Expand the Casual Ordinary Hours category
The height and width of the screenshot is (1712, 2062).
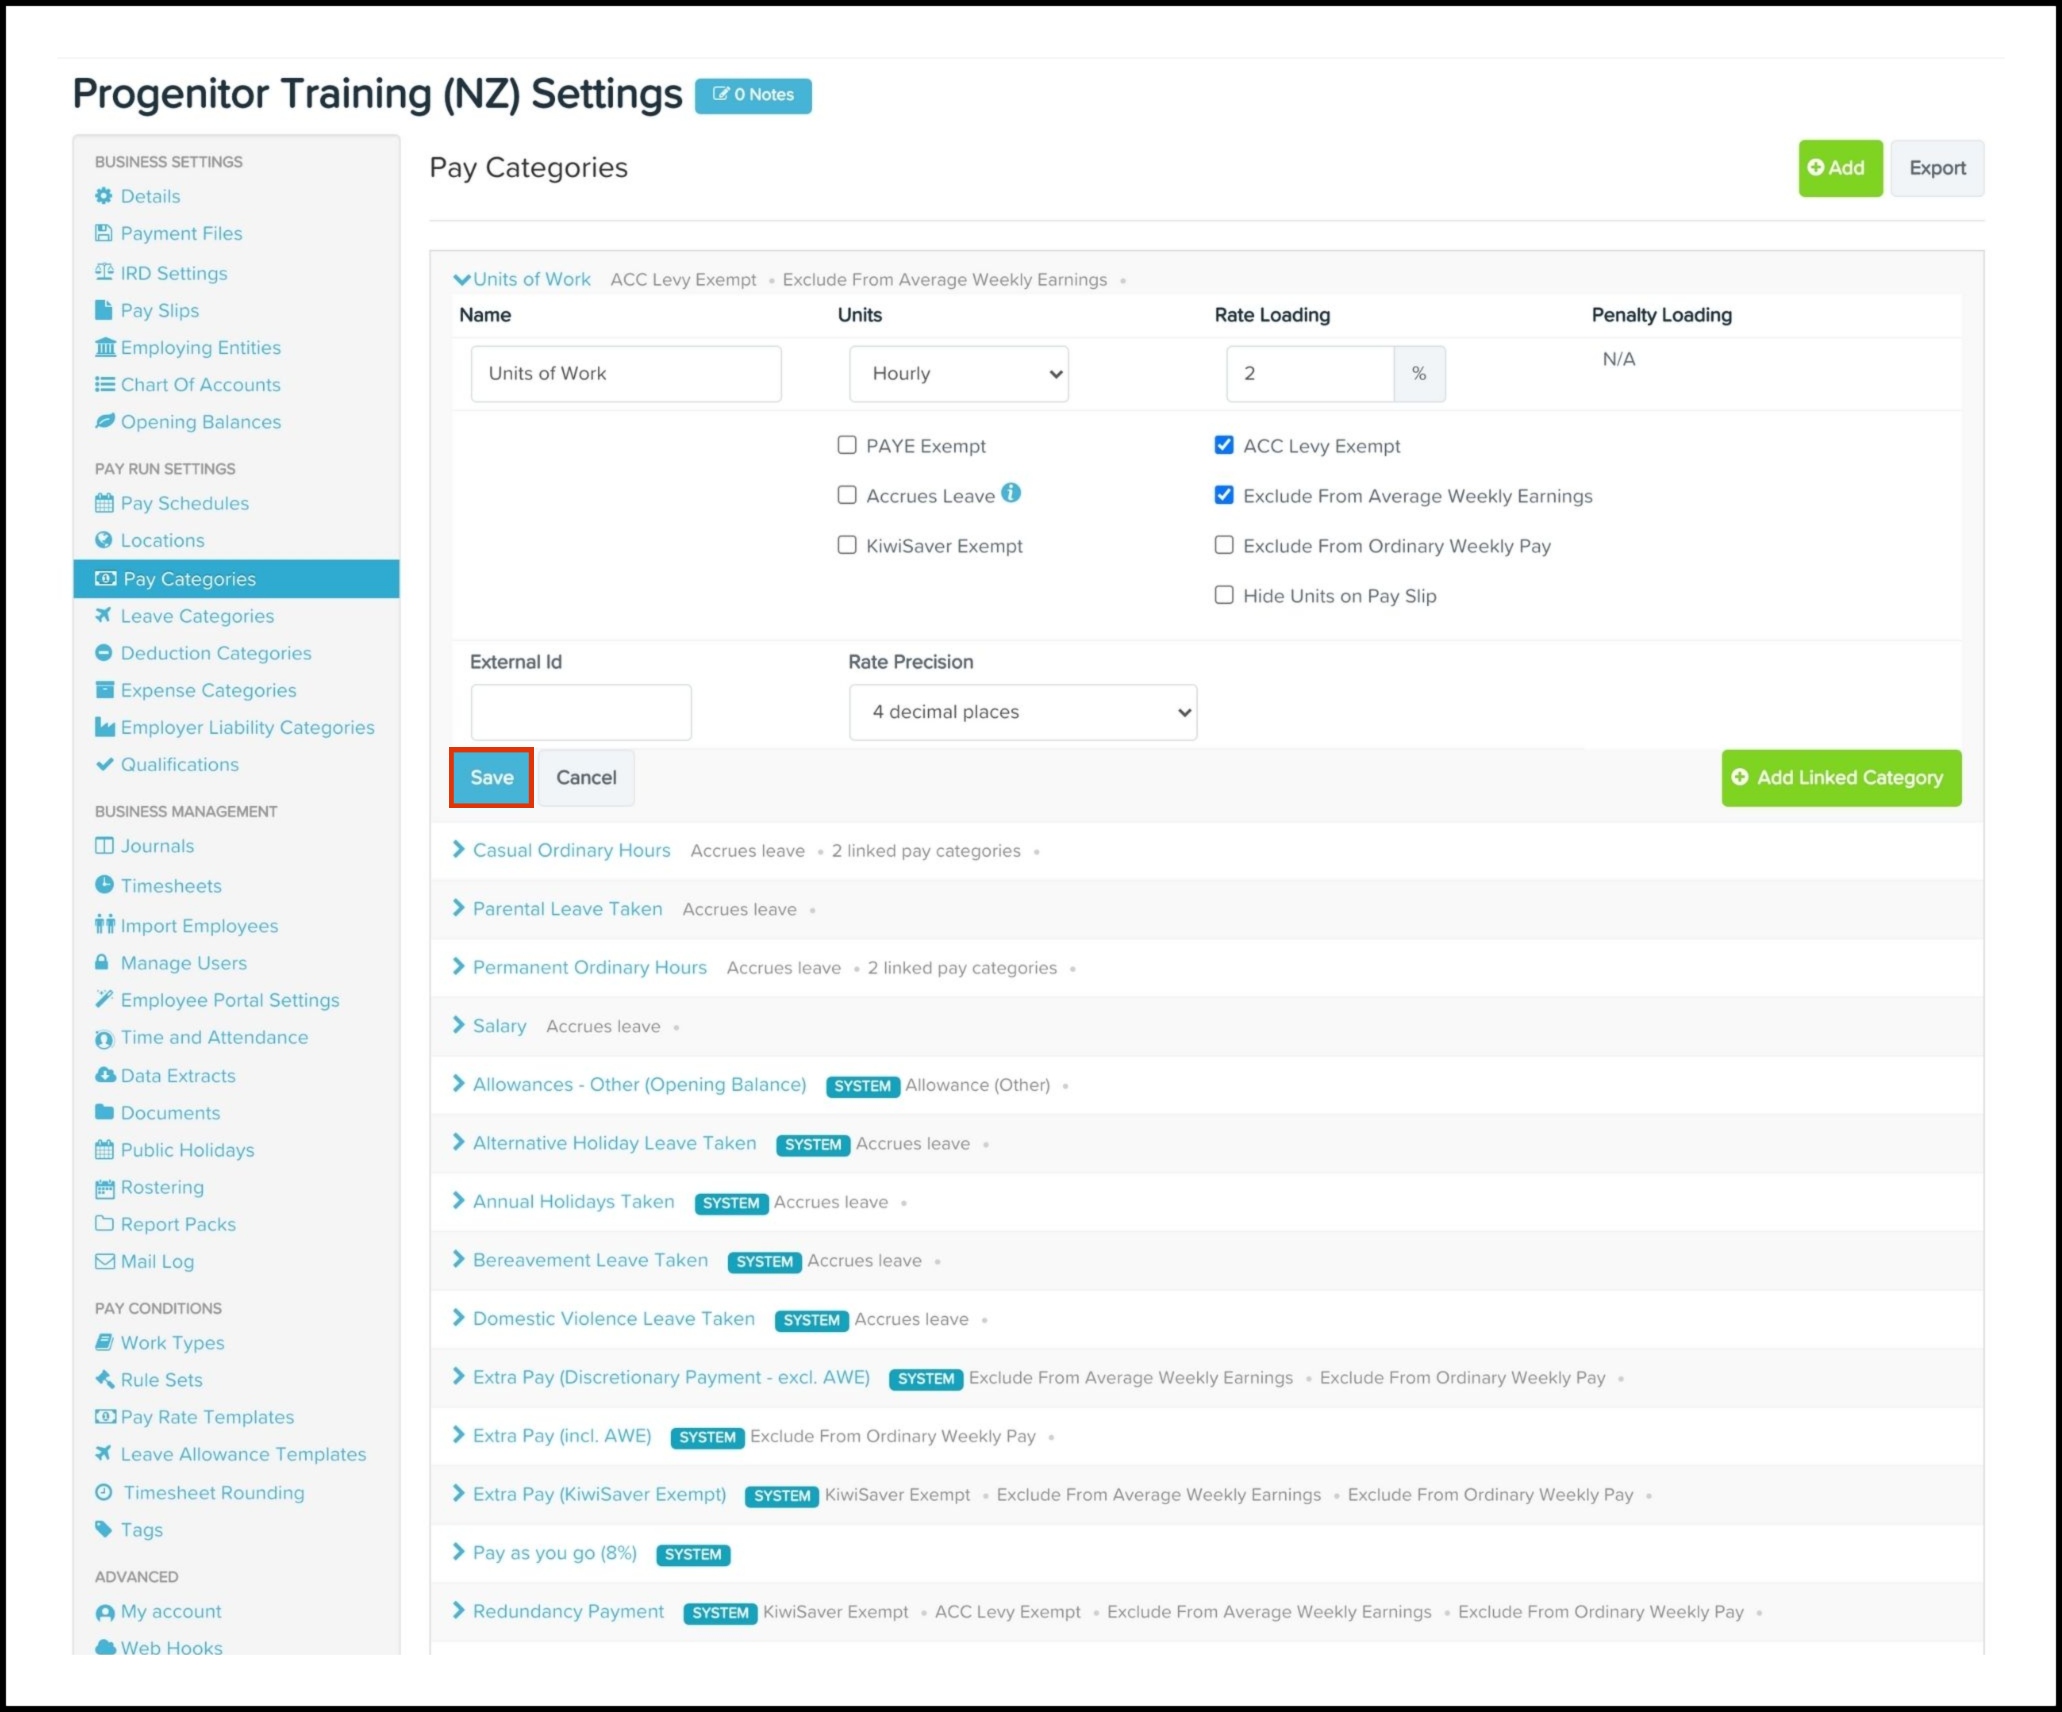click(x=571, y=850)
